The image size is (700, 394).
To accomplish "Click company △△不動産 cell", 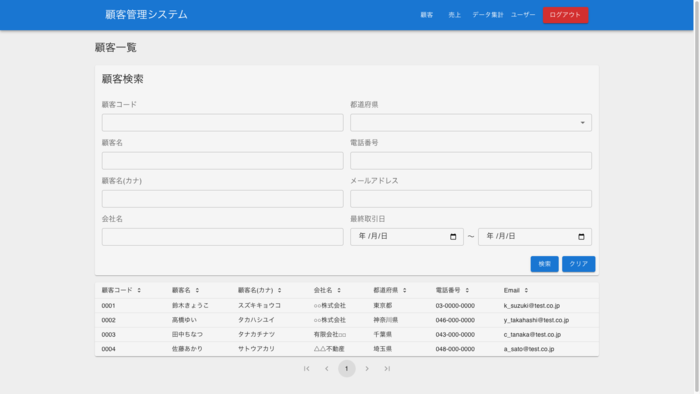I will pyautogui.click(x=329, y=349).
